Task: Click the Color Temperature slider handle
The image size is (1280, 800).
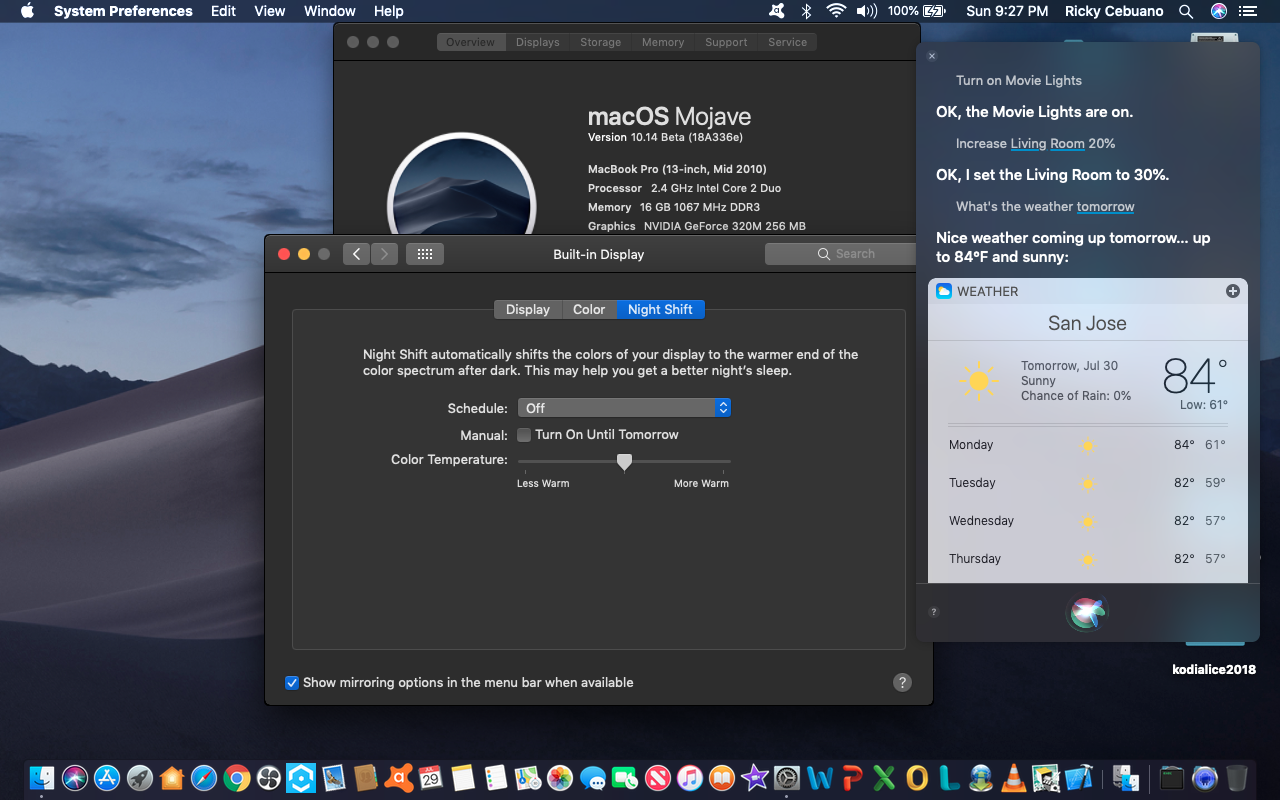Action: click(624, 461)
